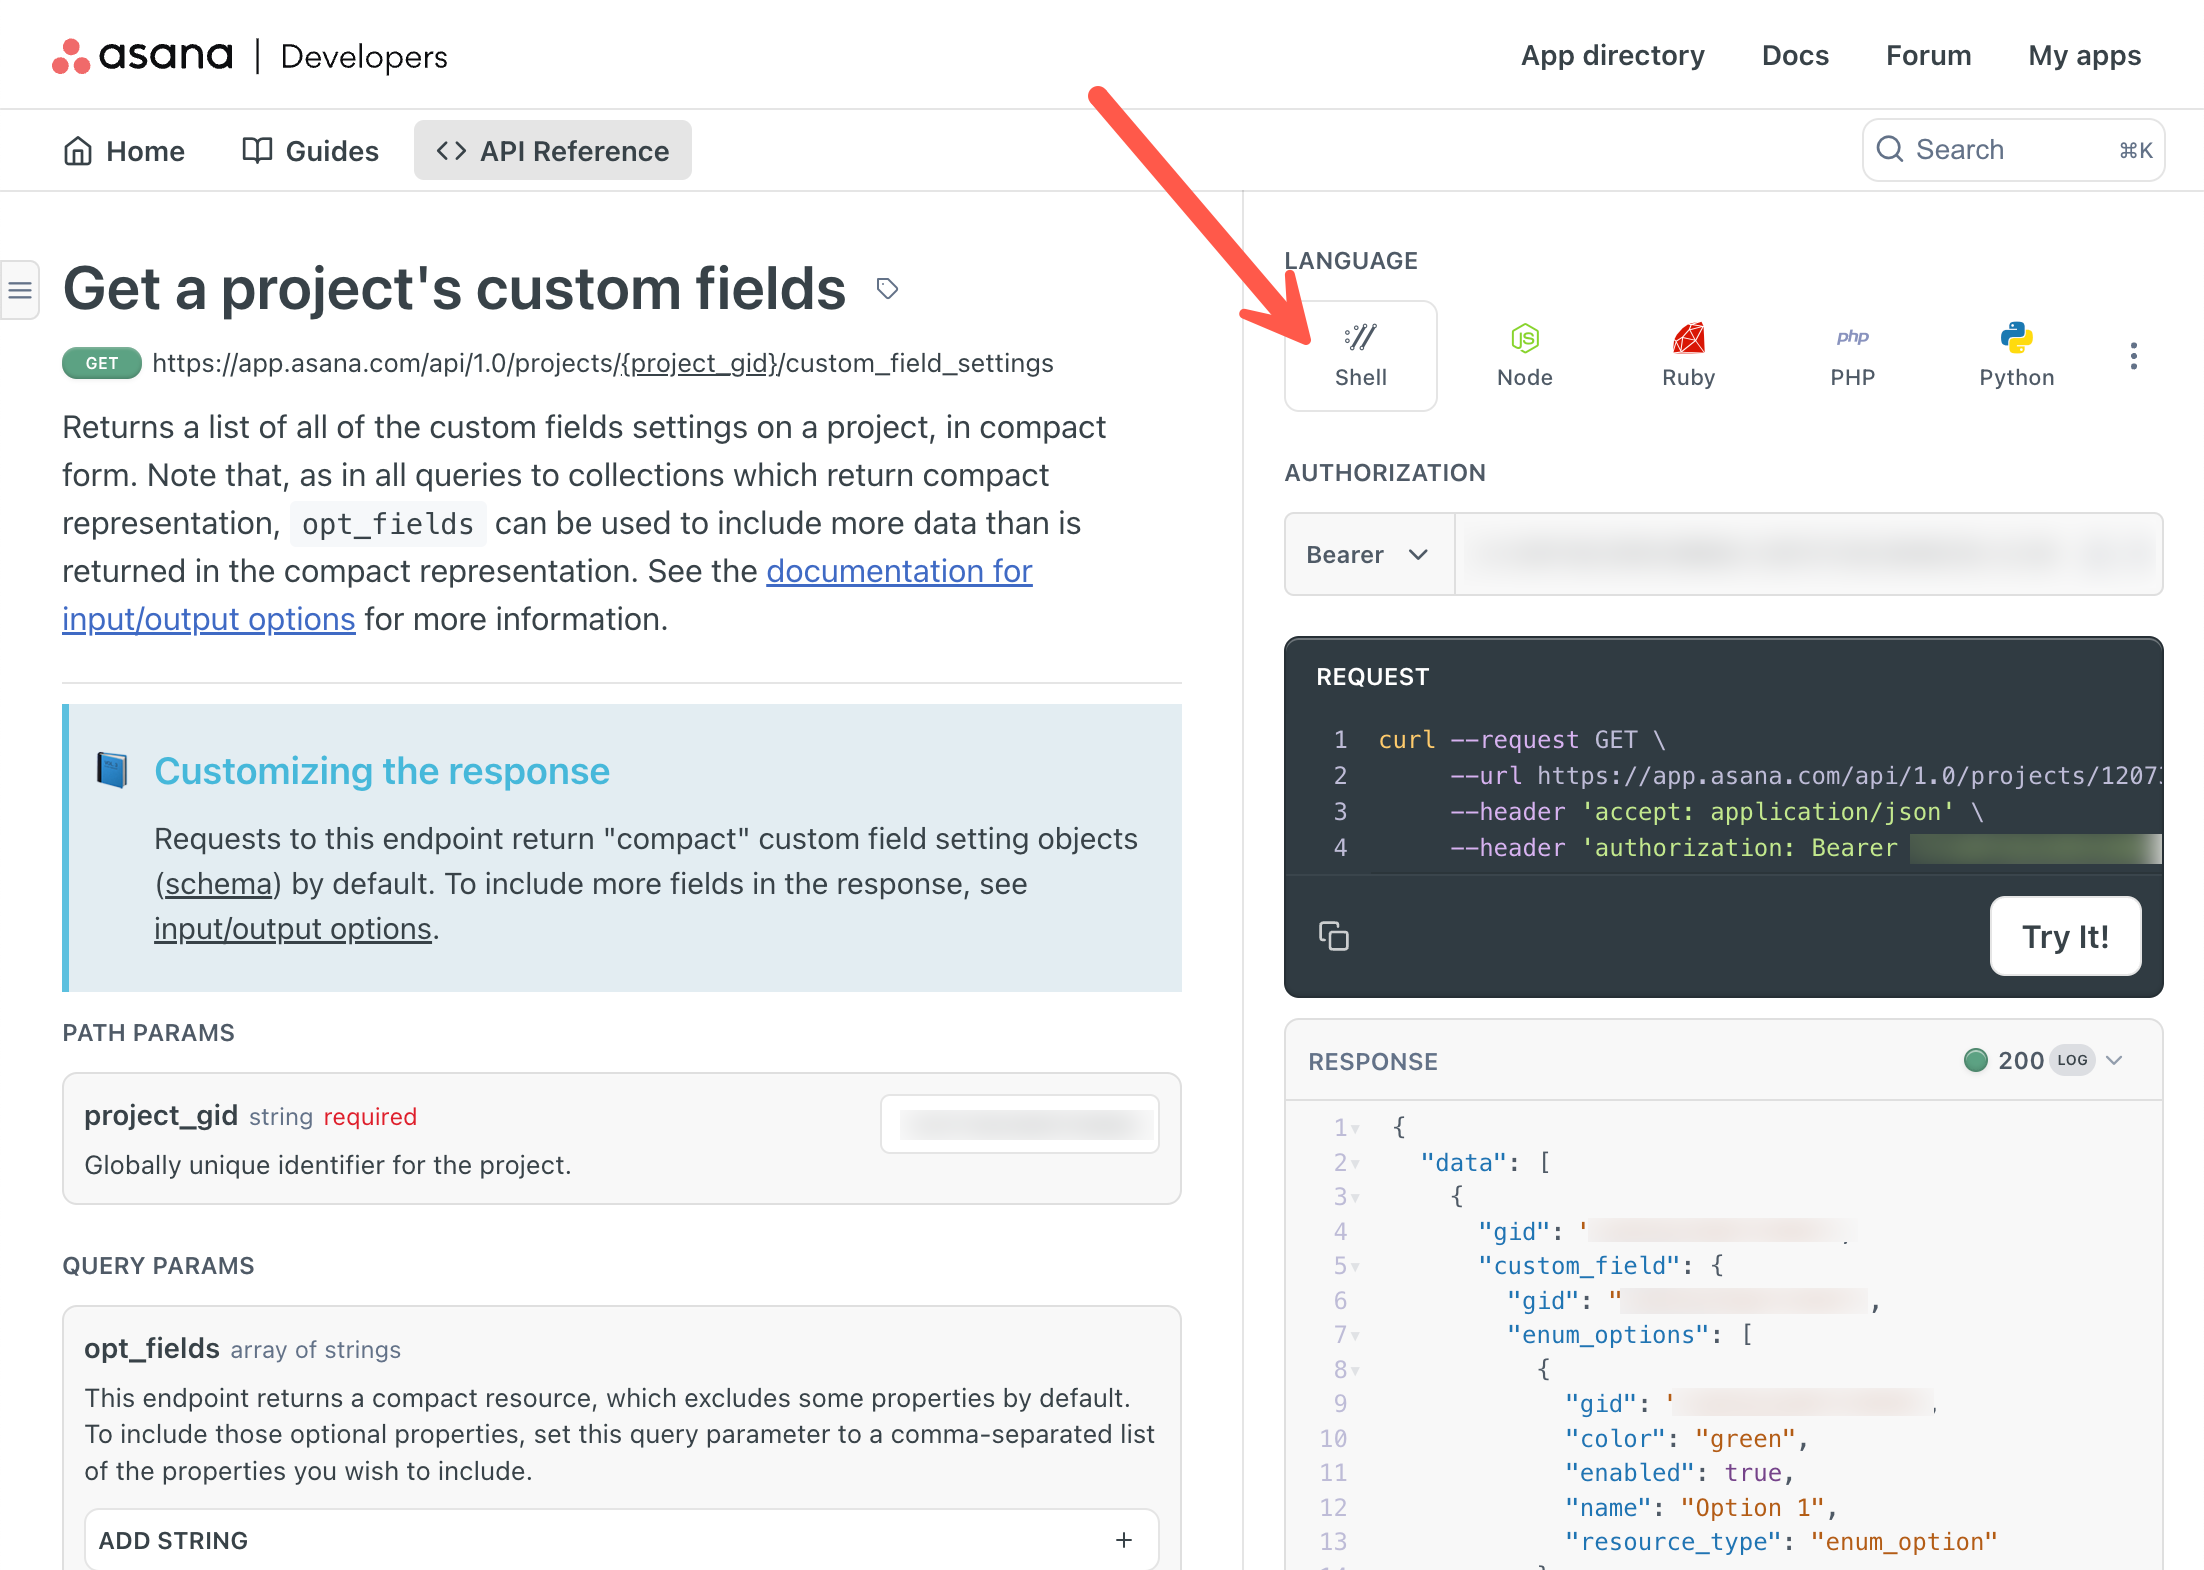2204x1570 pixels.
Task: Open the sidebar hamburger menu
Action: coord(20,290)
